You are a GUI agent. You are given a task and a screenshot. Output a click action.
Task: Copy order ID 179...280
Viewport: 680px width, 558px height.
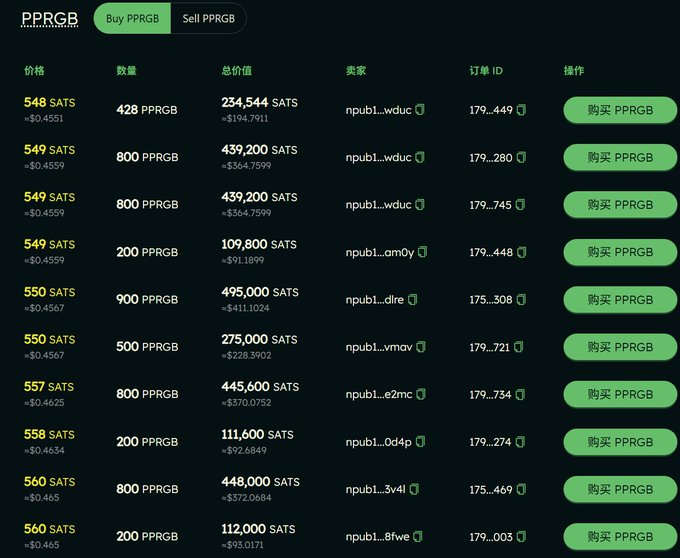(521, 157)
